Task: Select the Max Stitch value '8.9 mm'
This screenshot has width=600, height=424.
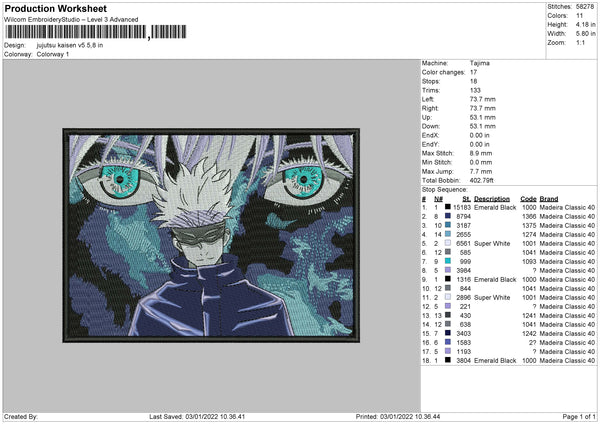Action: [481, 153]
